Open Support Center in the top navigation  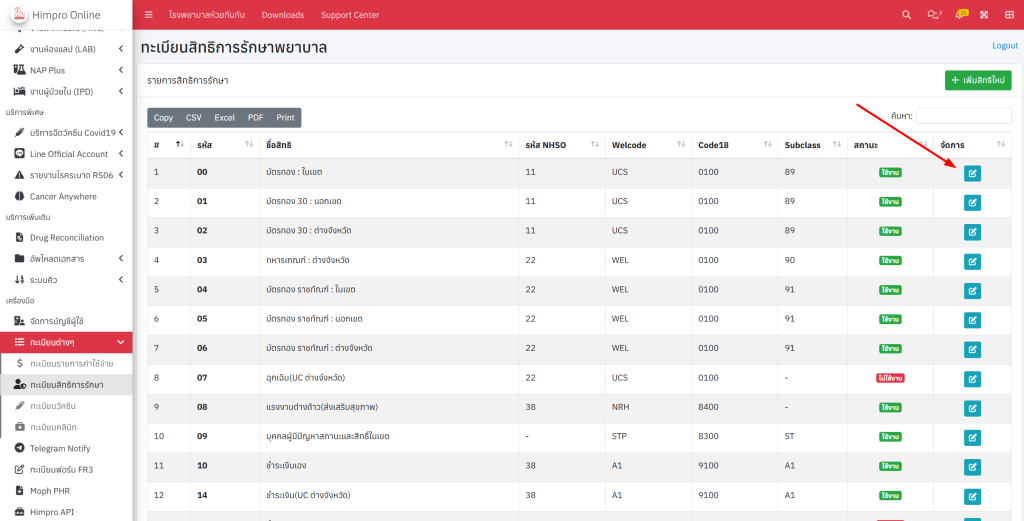pyautogui.click(x=350, y=15)
